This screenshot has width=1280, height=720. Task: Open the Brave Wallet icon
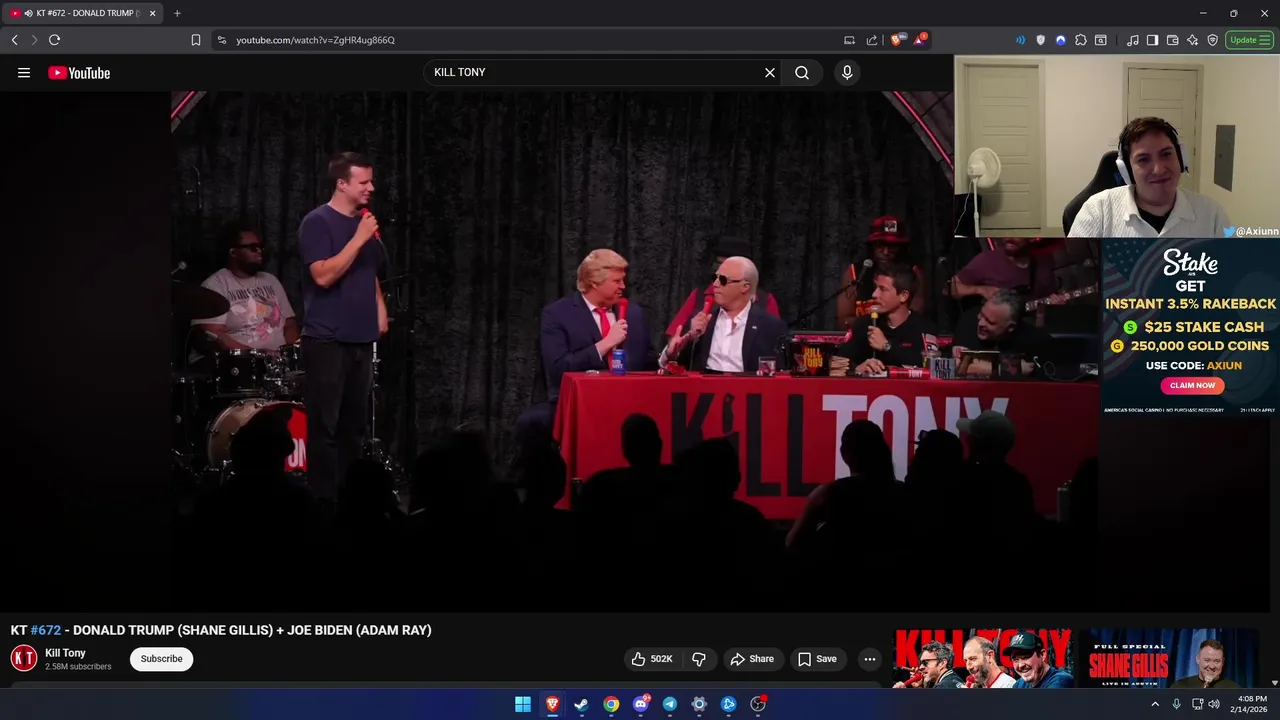(x=1173, y=40)
